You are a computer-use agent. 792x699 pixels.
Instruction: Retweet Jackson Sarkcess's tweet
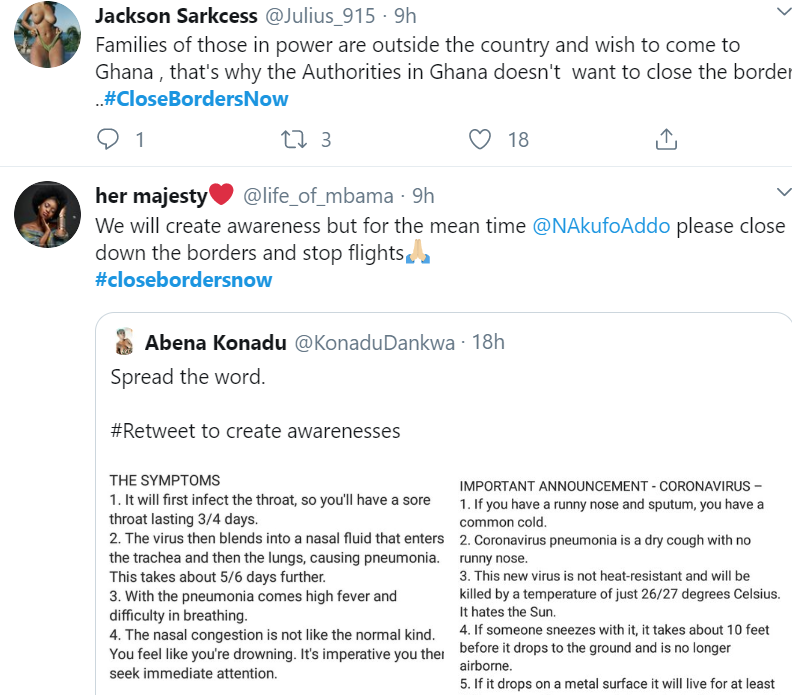[x=295, y=139]
